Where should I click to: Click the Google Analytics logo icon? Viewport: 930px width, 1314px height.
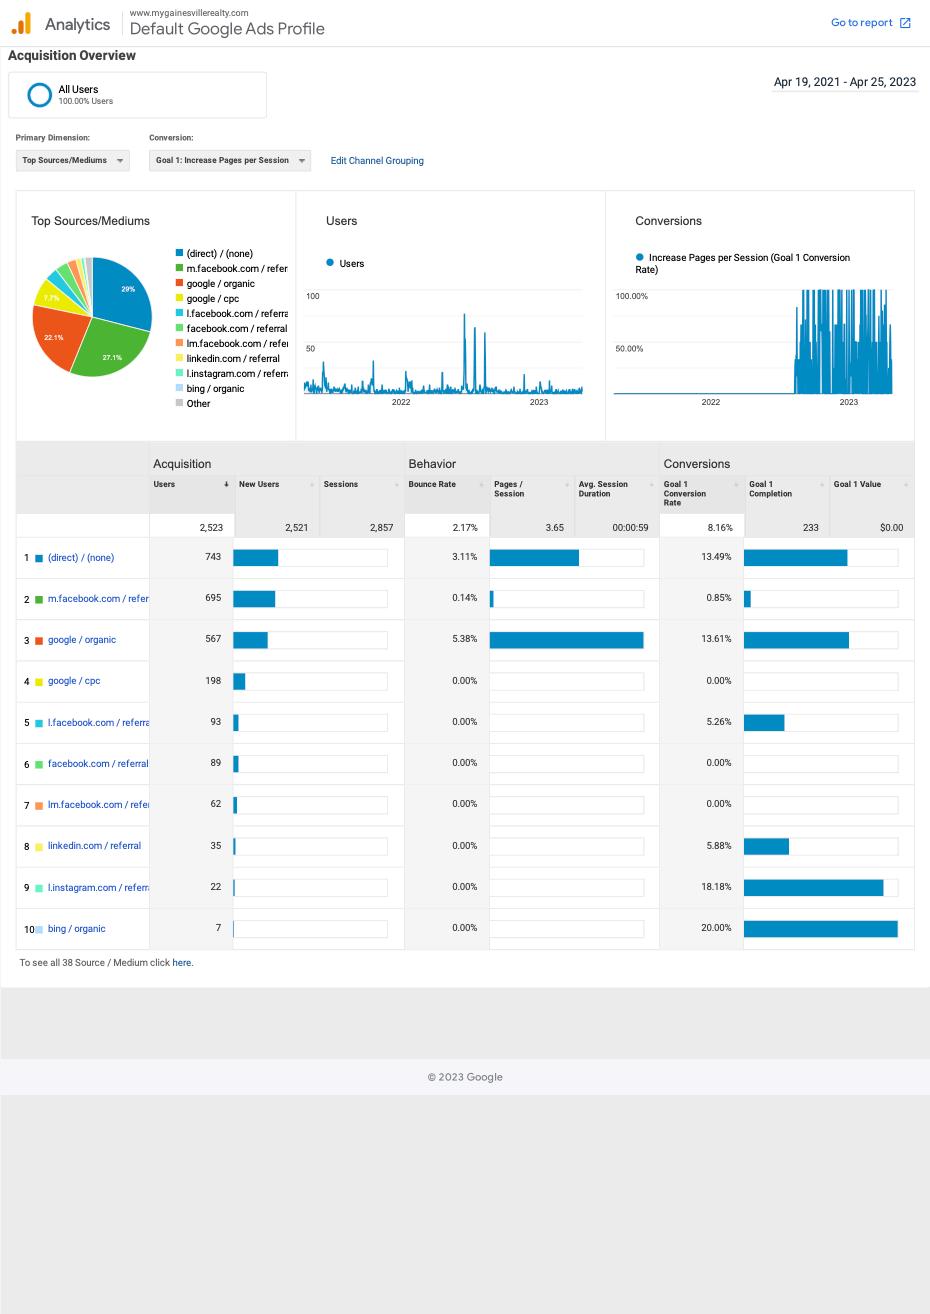[21, 23]
